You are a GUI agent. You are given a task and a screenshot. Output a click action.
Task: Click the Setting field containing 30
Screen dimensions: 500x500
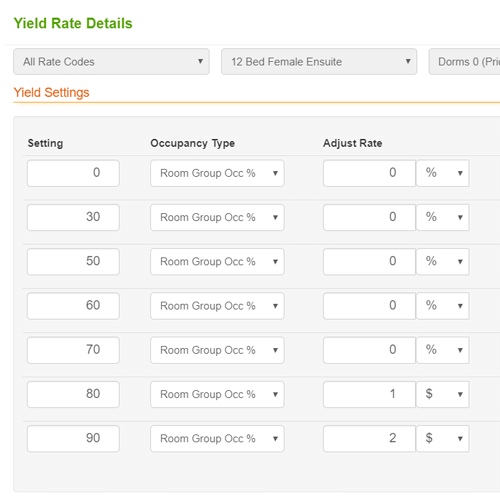point(73,217)
